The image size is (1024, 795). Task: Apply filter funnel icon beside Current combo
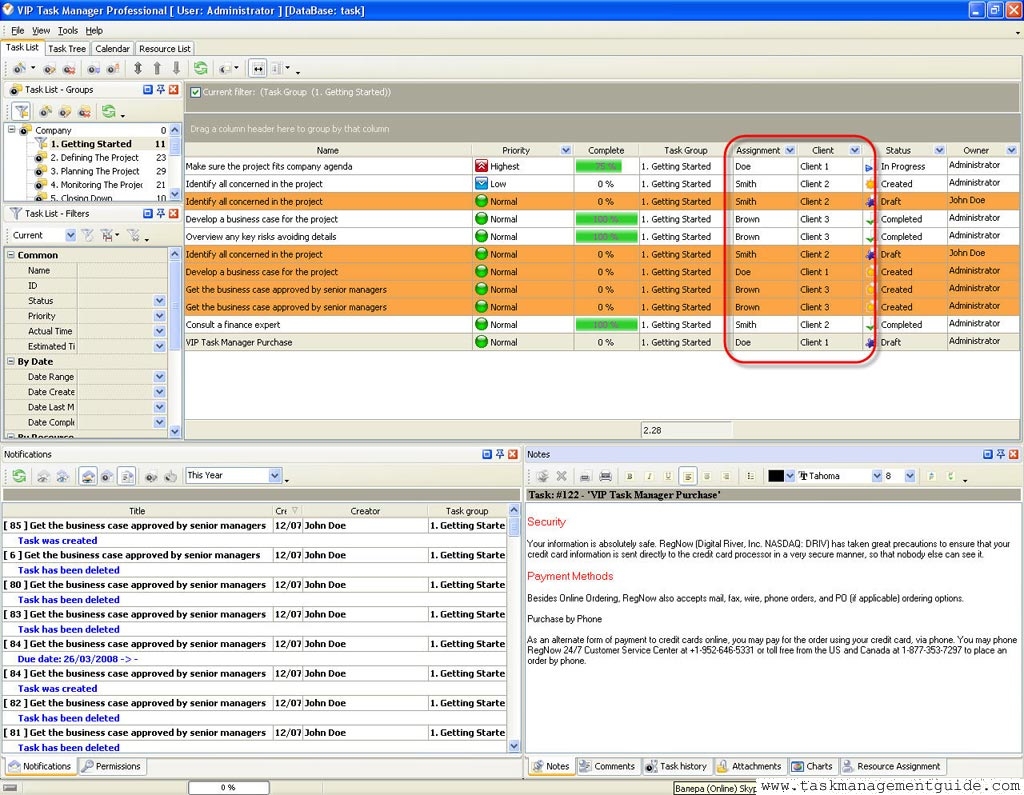point(88,235)
